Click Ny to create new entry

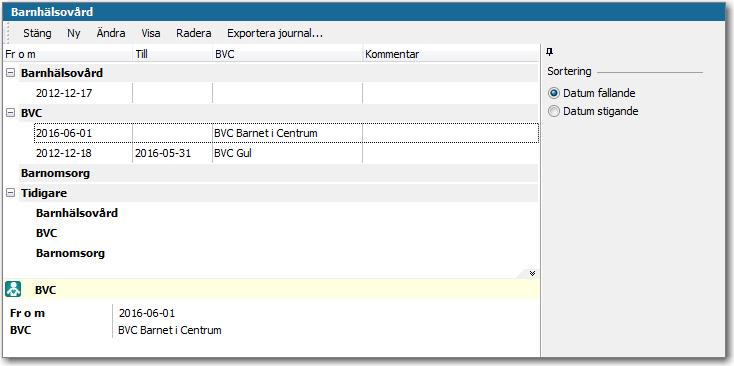(x=73, y=33)
